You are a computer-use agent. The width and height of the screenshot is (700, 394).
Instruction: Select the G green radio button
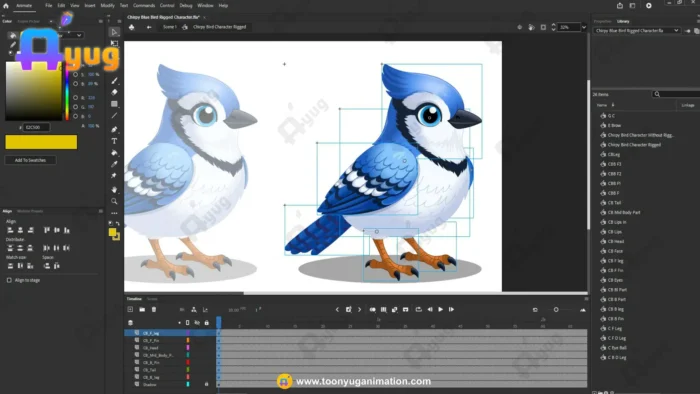tap(75, 107)
